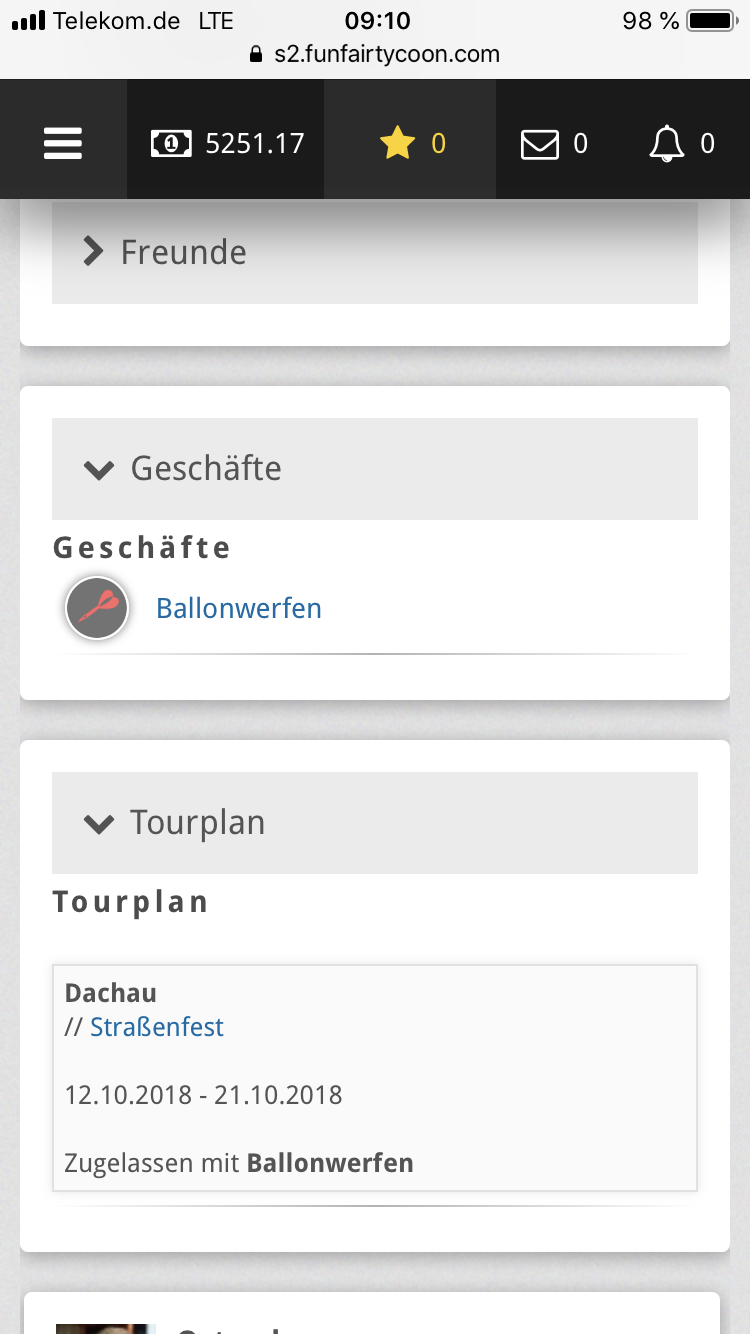750x1334 pixels.
Task: Tap the s2.funfairtycoon.com address bar
Action: point(387,54)
